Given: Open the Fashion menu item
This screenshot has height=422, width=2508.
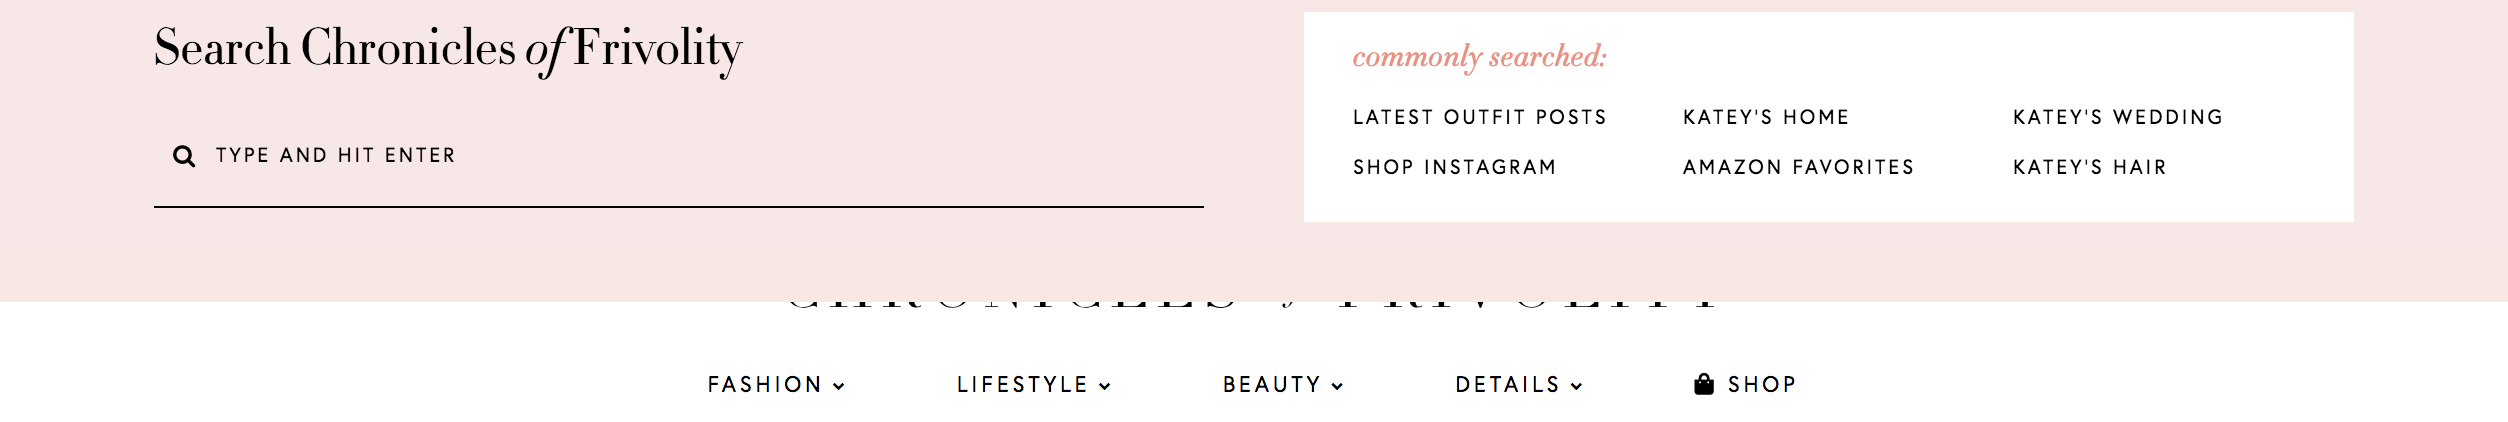Looking at the screenshot, I should point(764,385).
